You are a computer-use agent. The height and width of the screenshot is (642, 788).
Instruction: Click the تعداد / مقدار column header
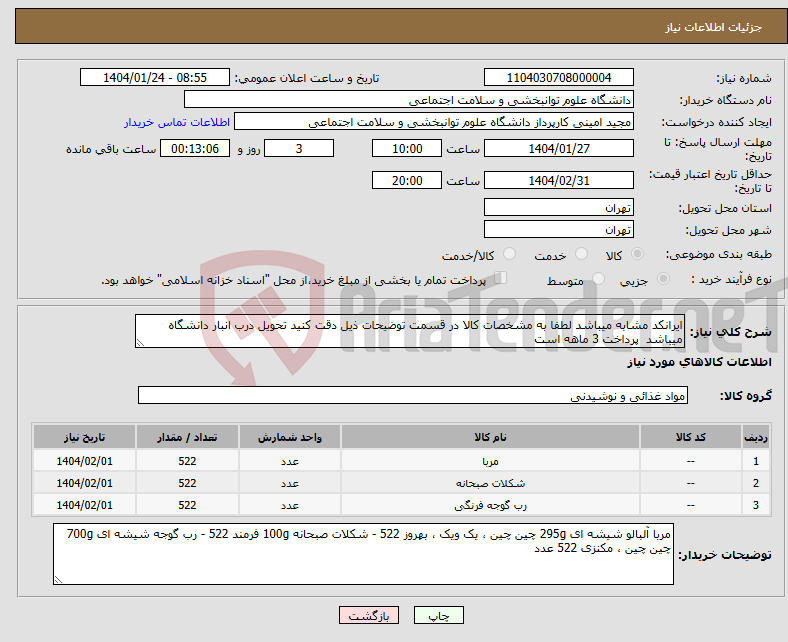[x=187, y=437]
